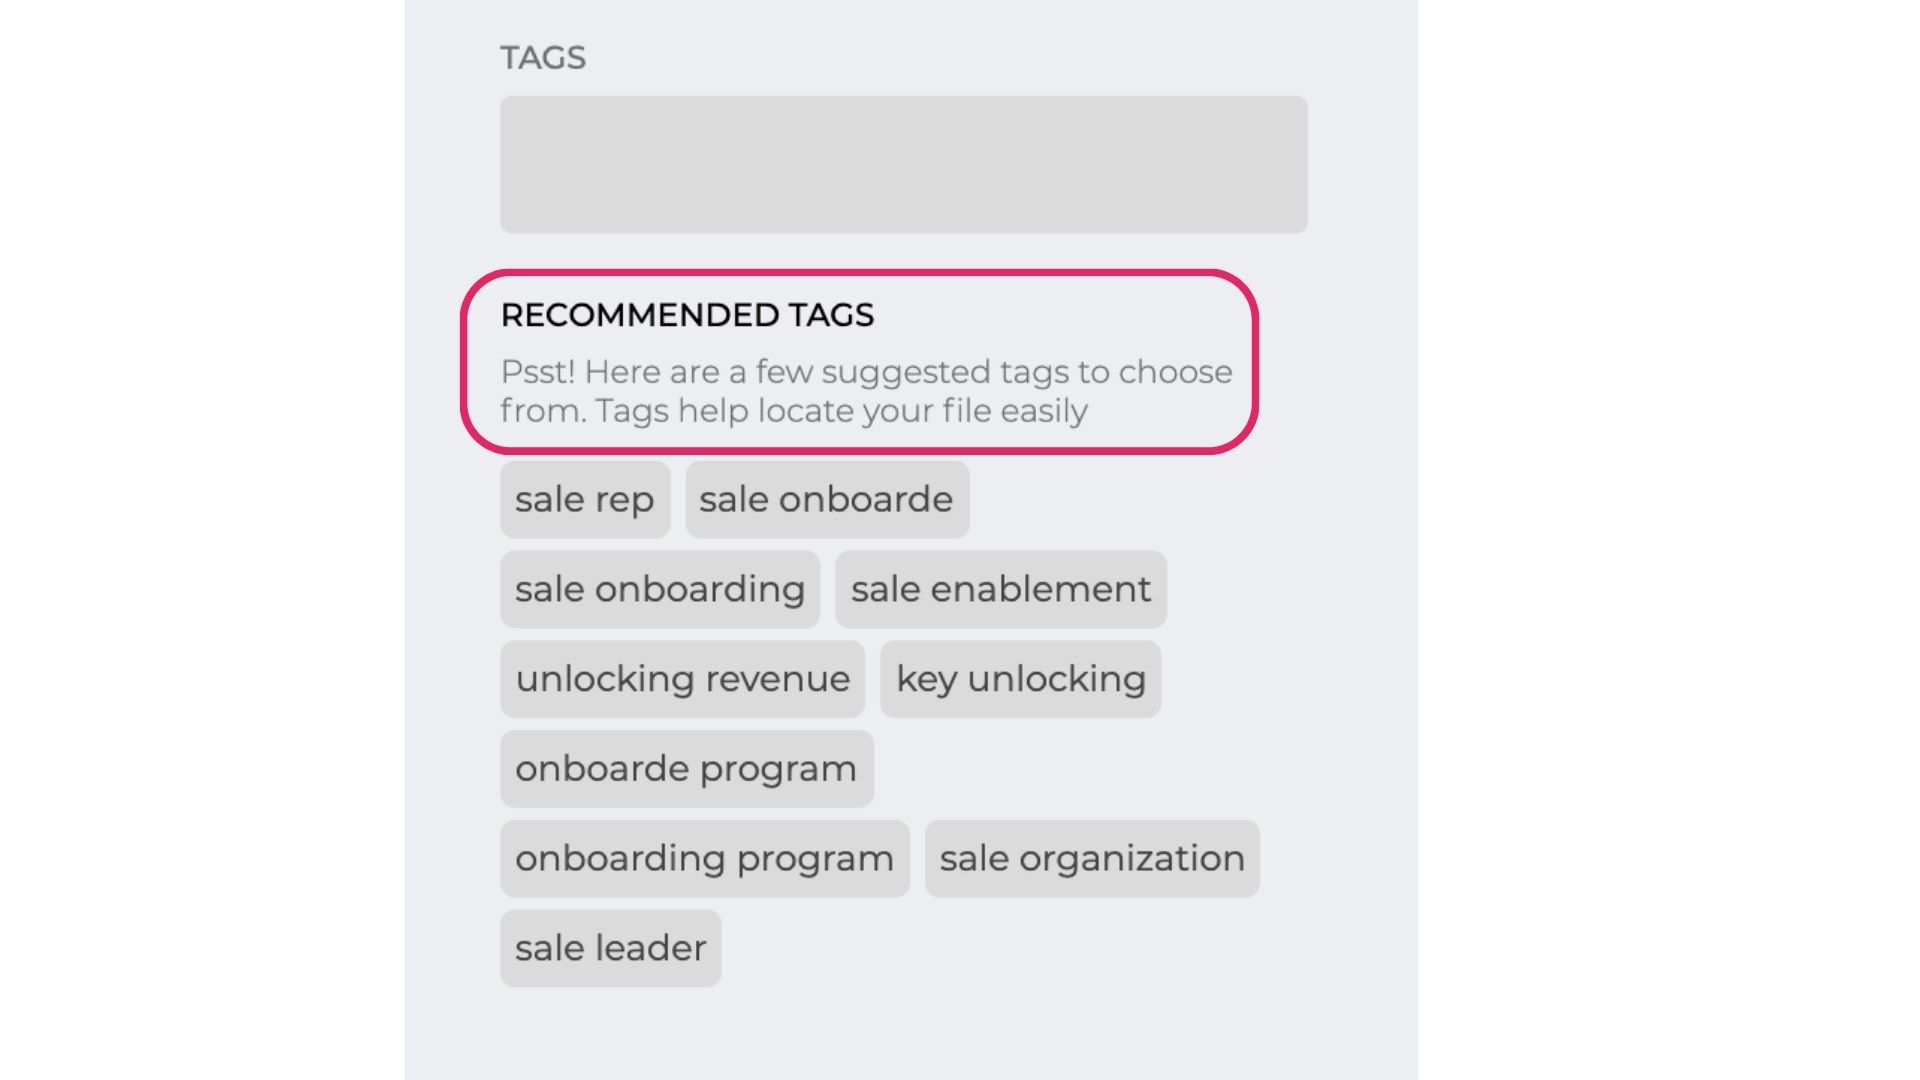
Task: Click the Tags input field
Action: click(903, 164)
